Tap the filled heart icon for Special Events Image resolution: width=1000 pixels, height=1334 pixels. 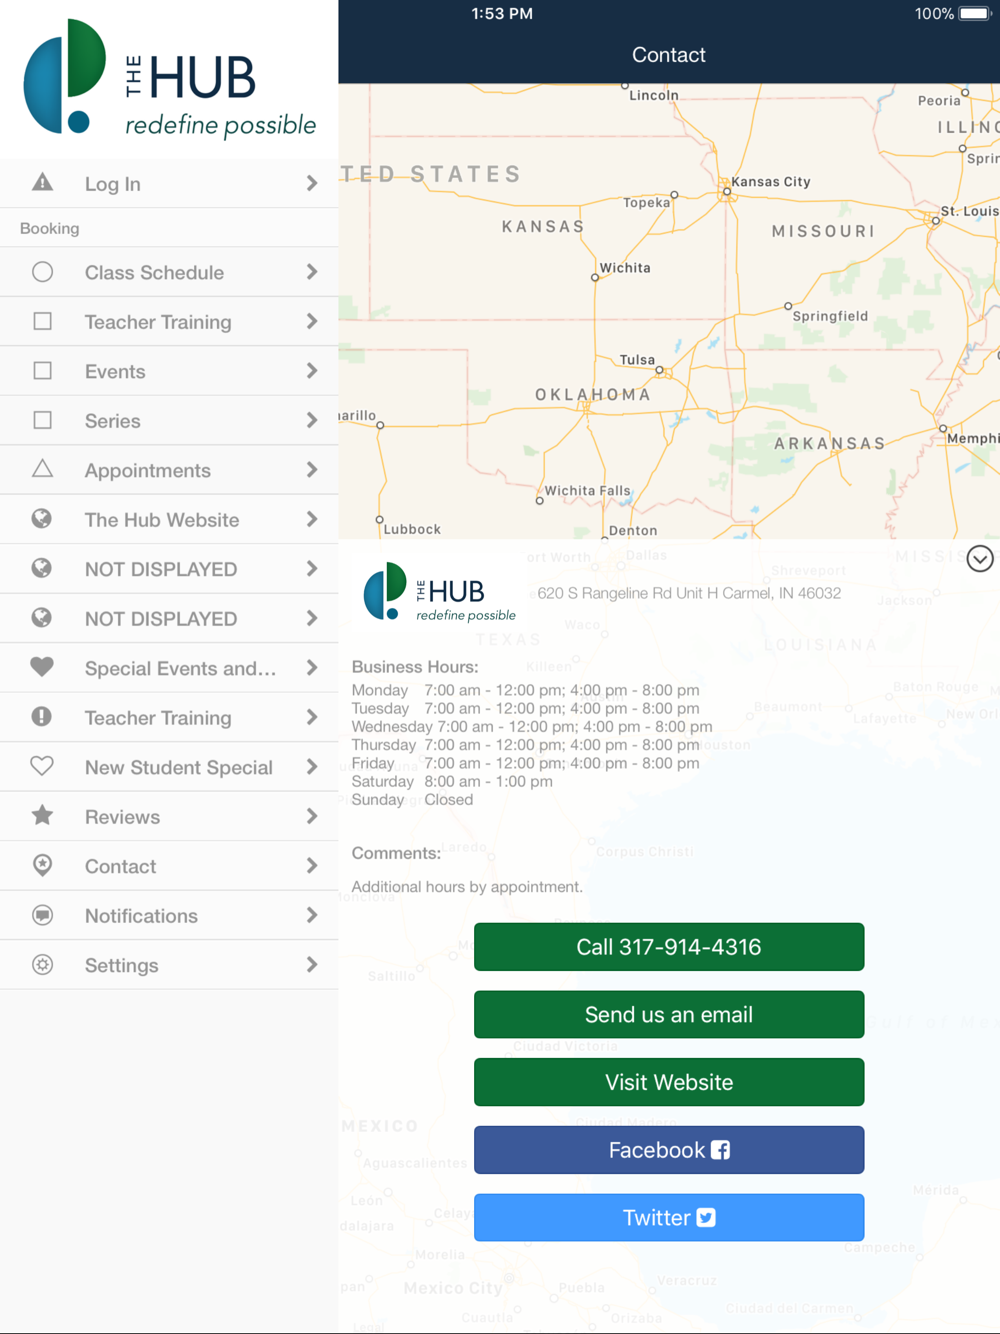pos(42,667)
